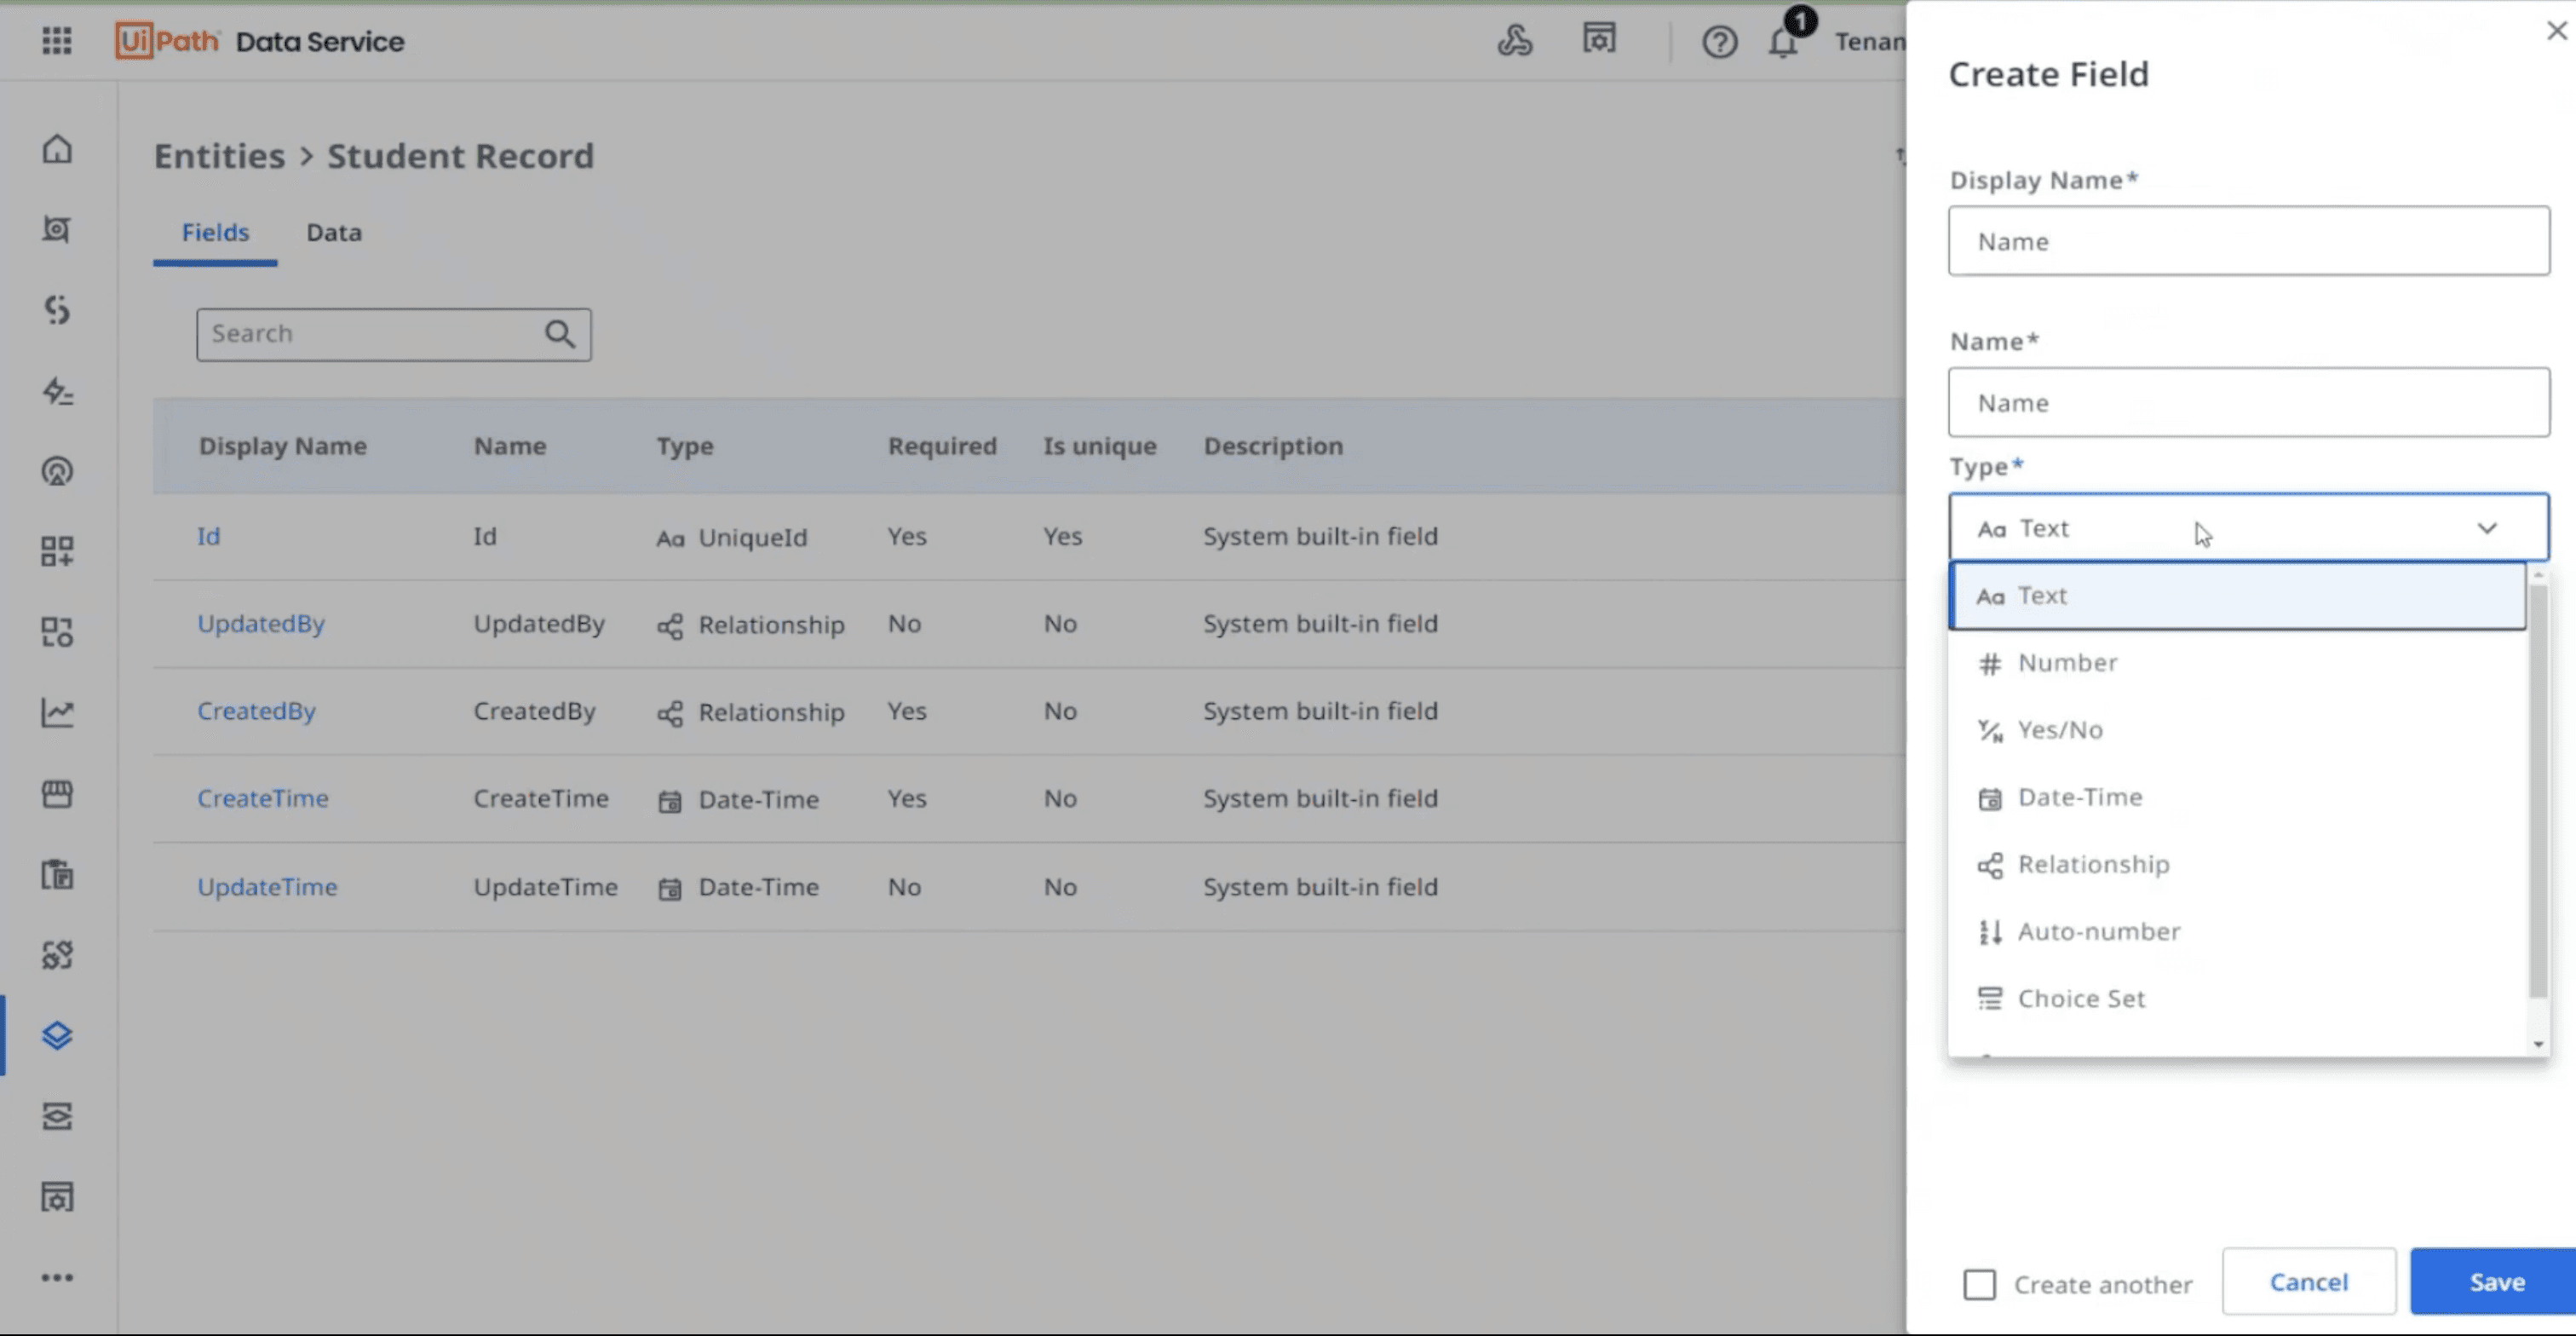Image resolution: width=2576 pixels, height=1336 pixels.
Task: Open the notifications bell icon
Action: click(x=1783, y=42)
